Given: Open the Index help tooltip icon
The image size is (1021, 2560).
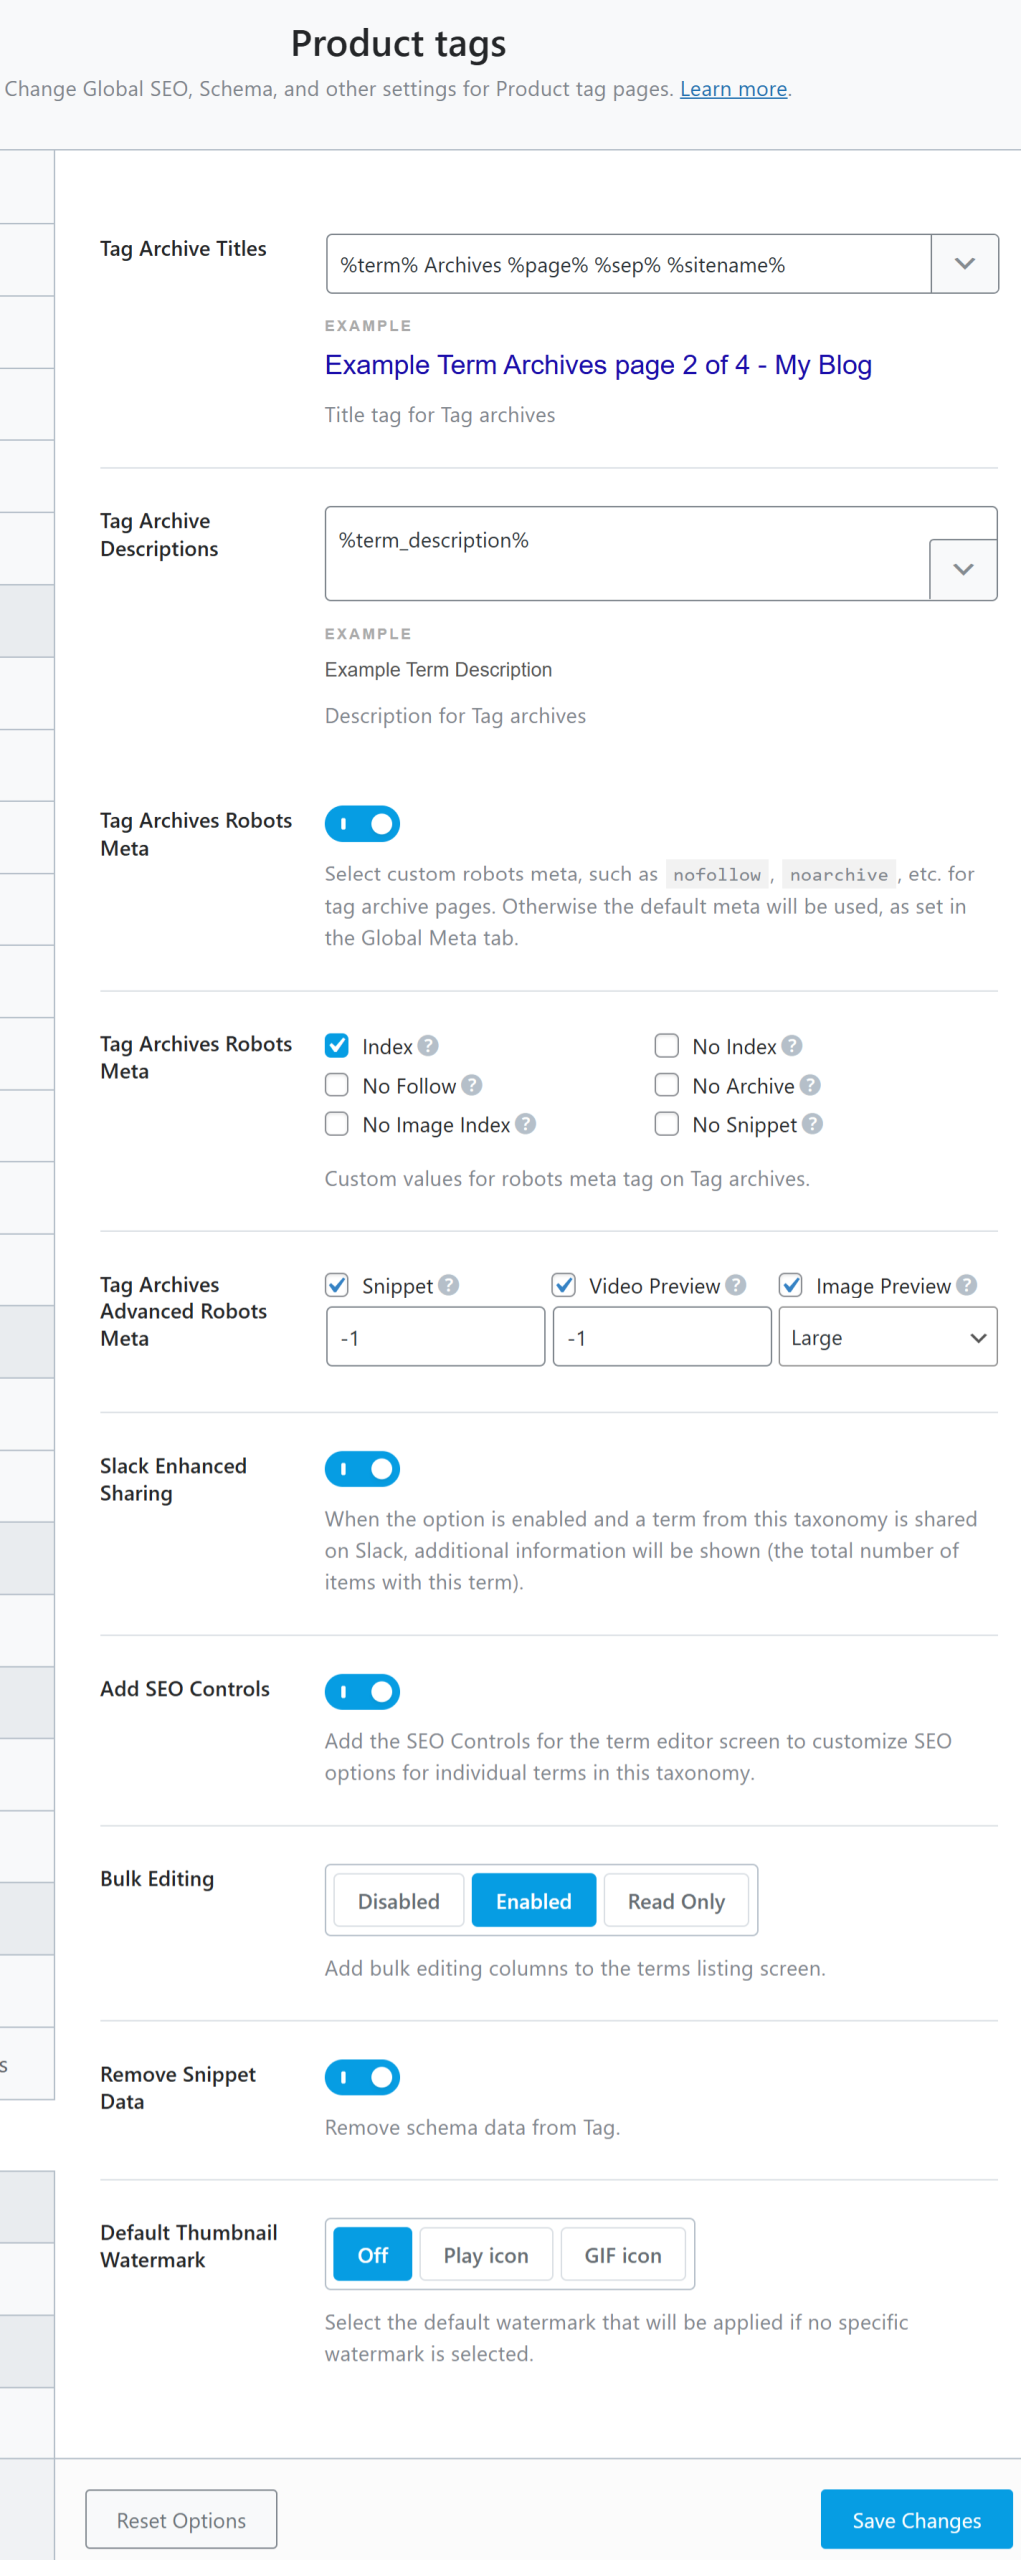Looking at the screenshot, I should 427,1045.
